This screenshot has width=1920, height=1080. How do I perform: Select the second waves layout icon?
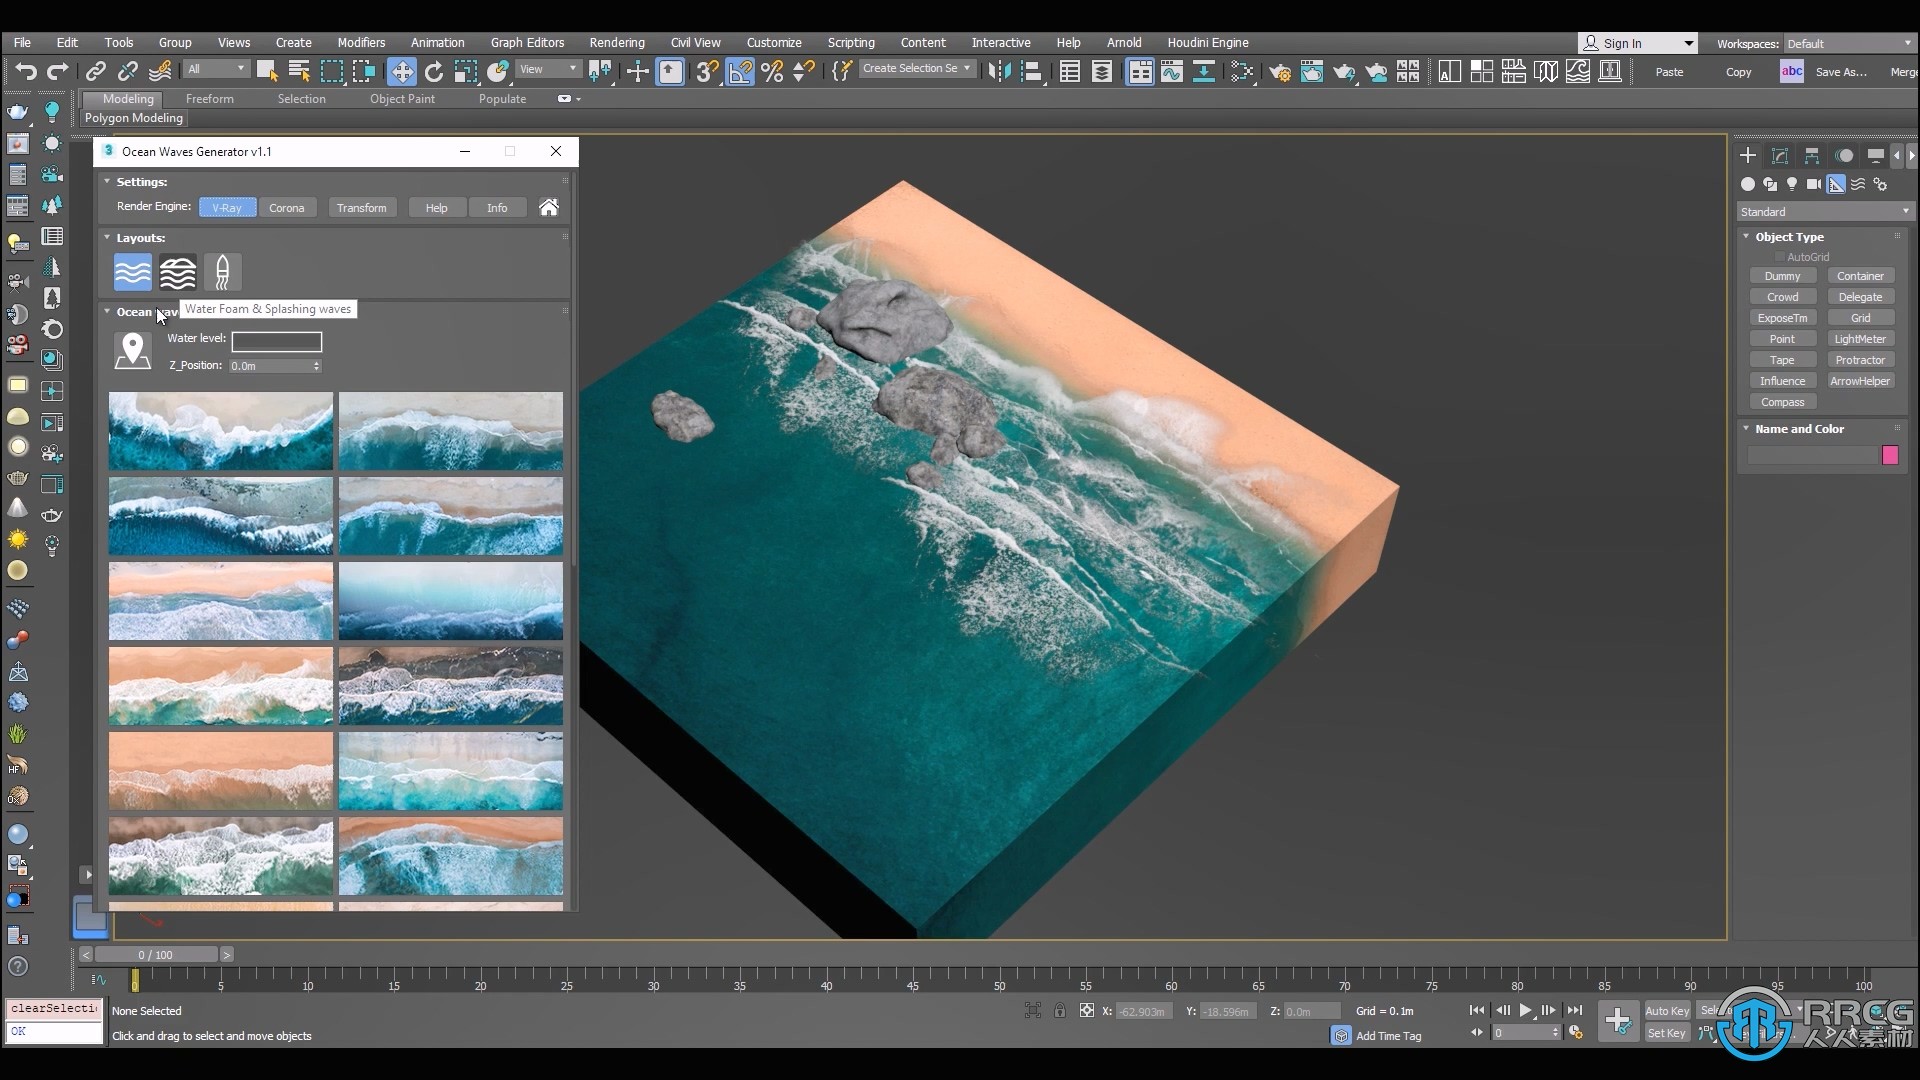point(178,272)
